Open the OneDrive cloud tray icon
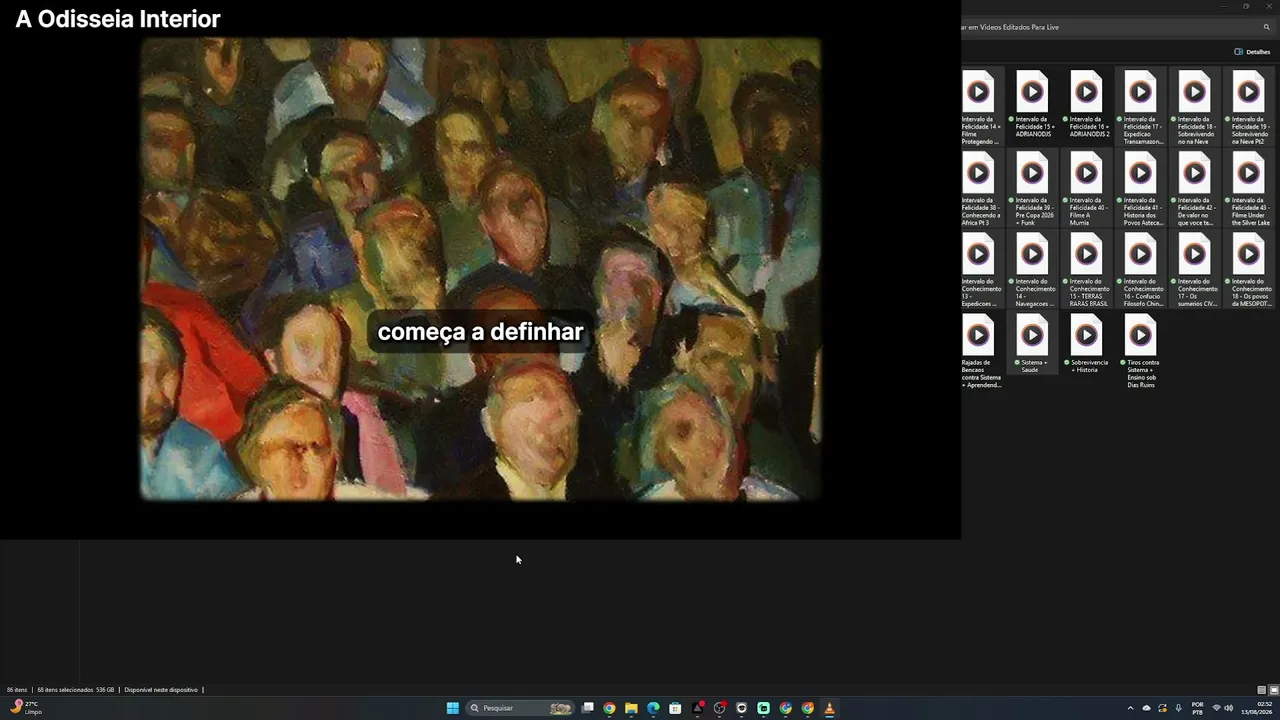 (1146, 708)
